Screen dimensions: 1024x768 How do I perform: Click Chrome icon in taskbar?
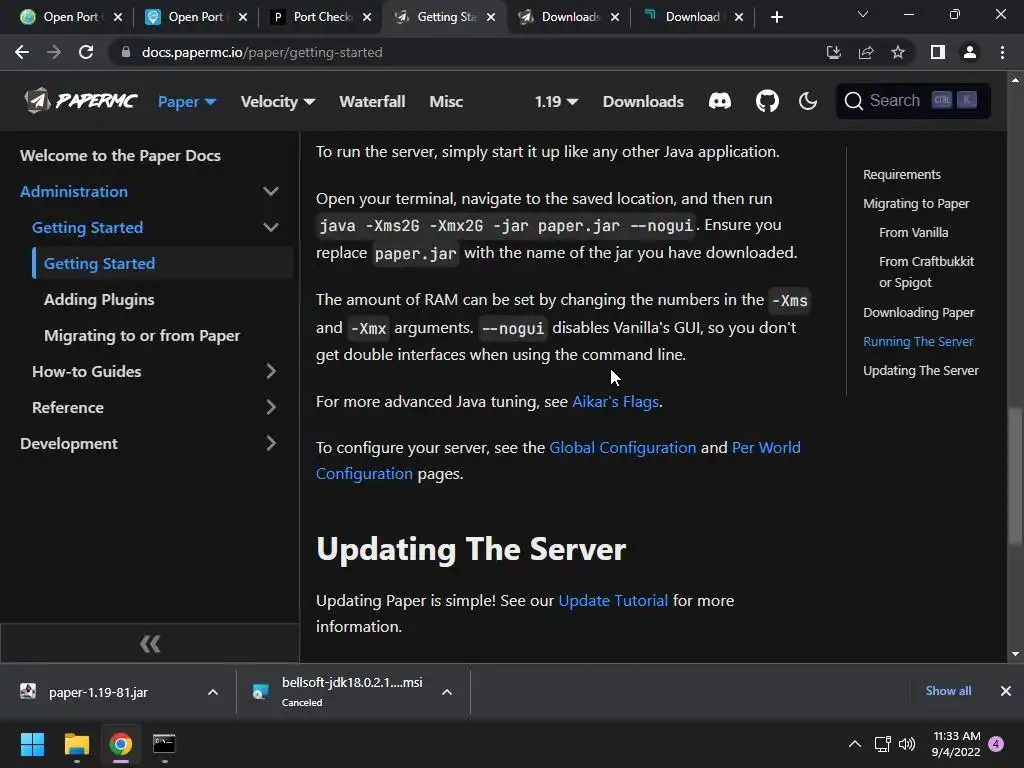pyautogui.click(x=121, y=744)
